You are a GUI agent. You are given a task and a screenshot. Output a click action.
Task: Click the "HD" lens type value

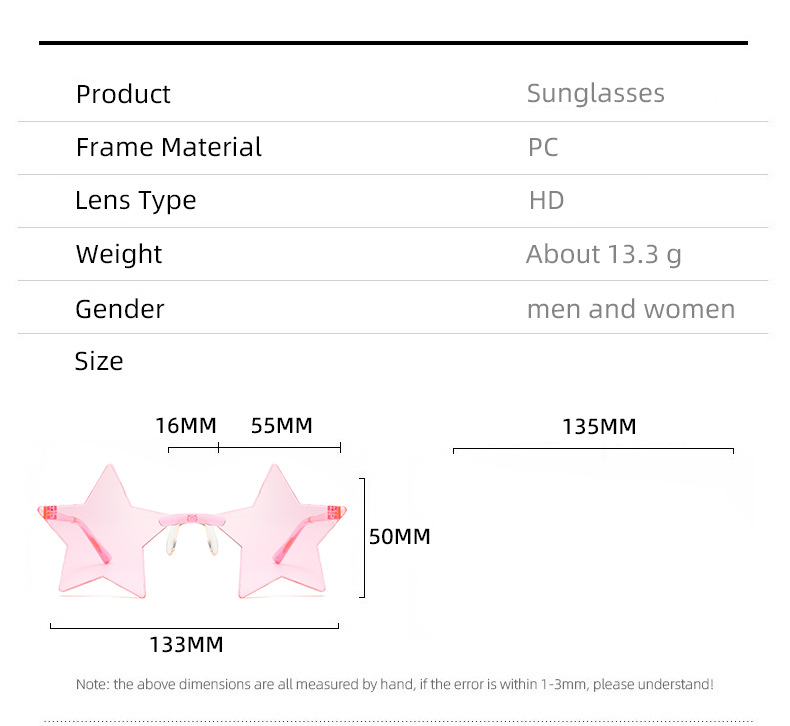(x=546, y=200)
